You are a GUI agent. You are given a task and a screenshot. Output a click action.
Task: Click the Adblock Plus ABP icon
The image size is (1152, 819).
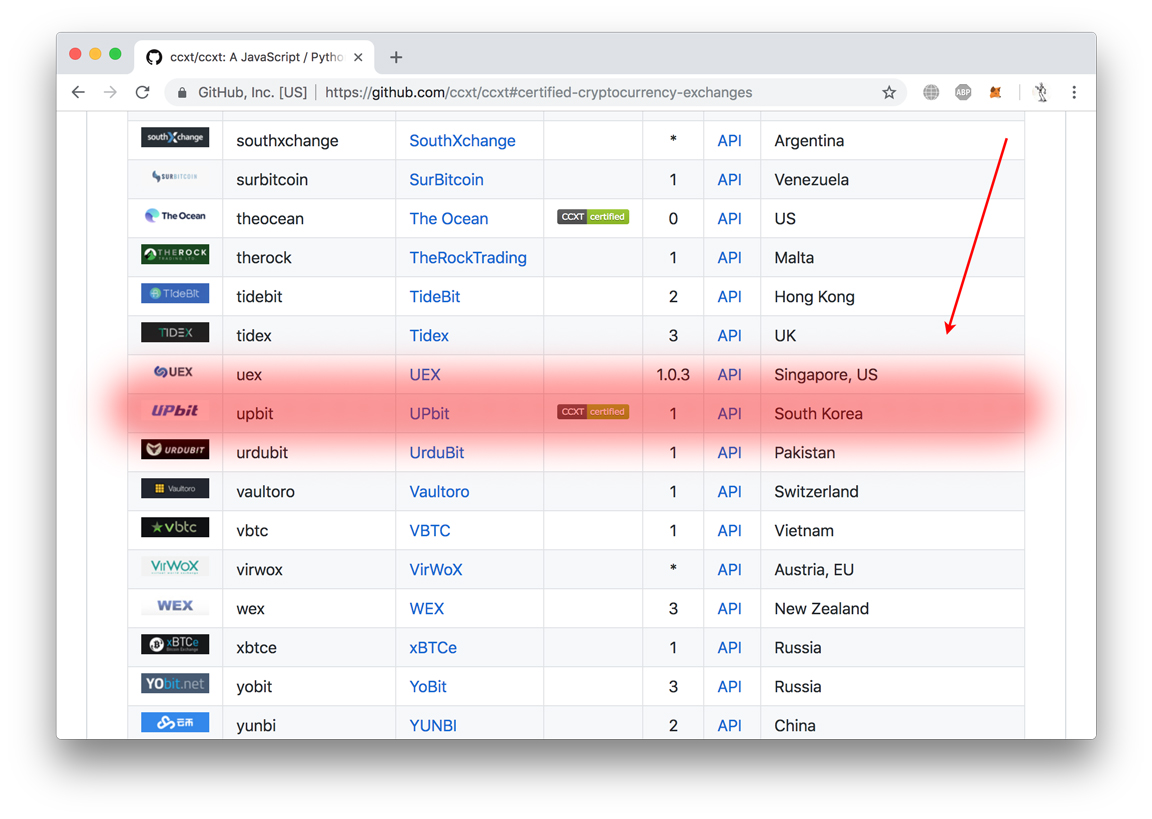pos(962,91)
